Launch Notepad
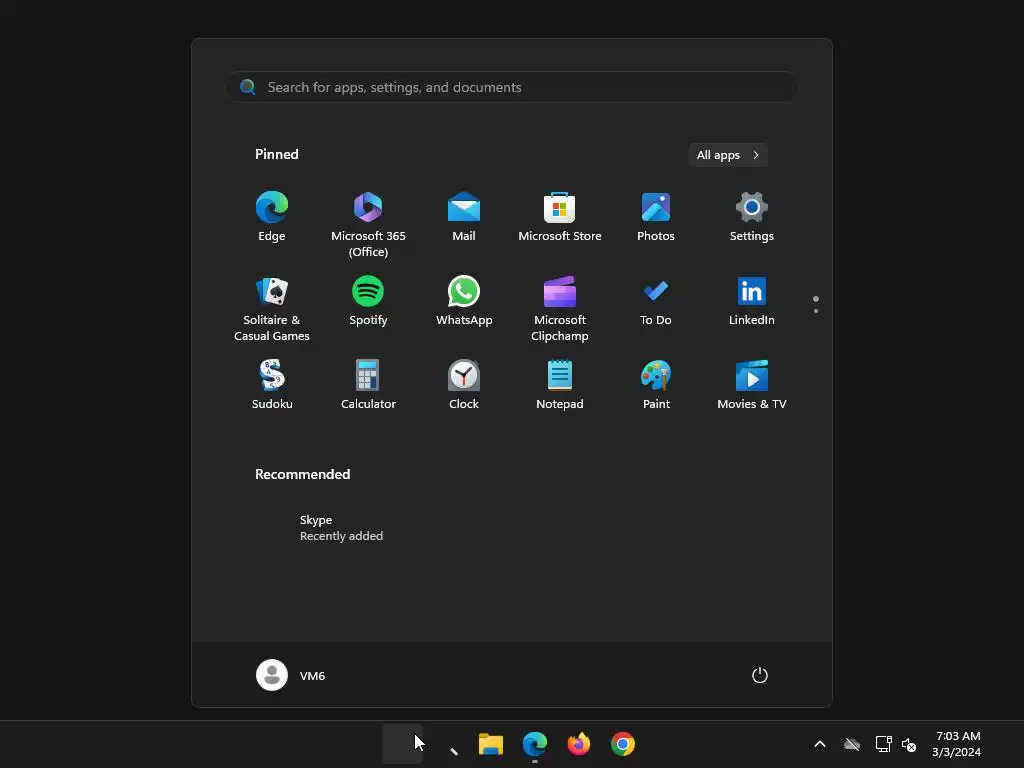The height and width of the screenshot is (768, 1024). click(x=560, y=385)
